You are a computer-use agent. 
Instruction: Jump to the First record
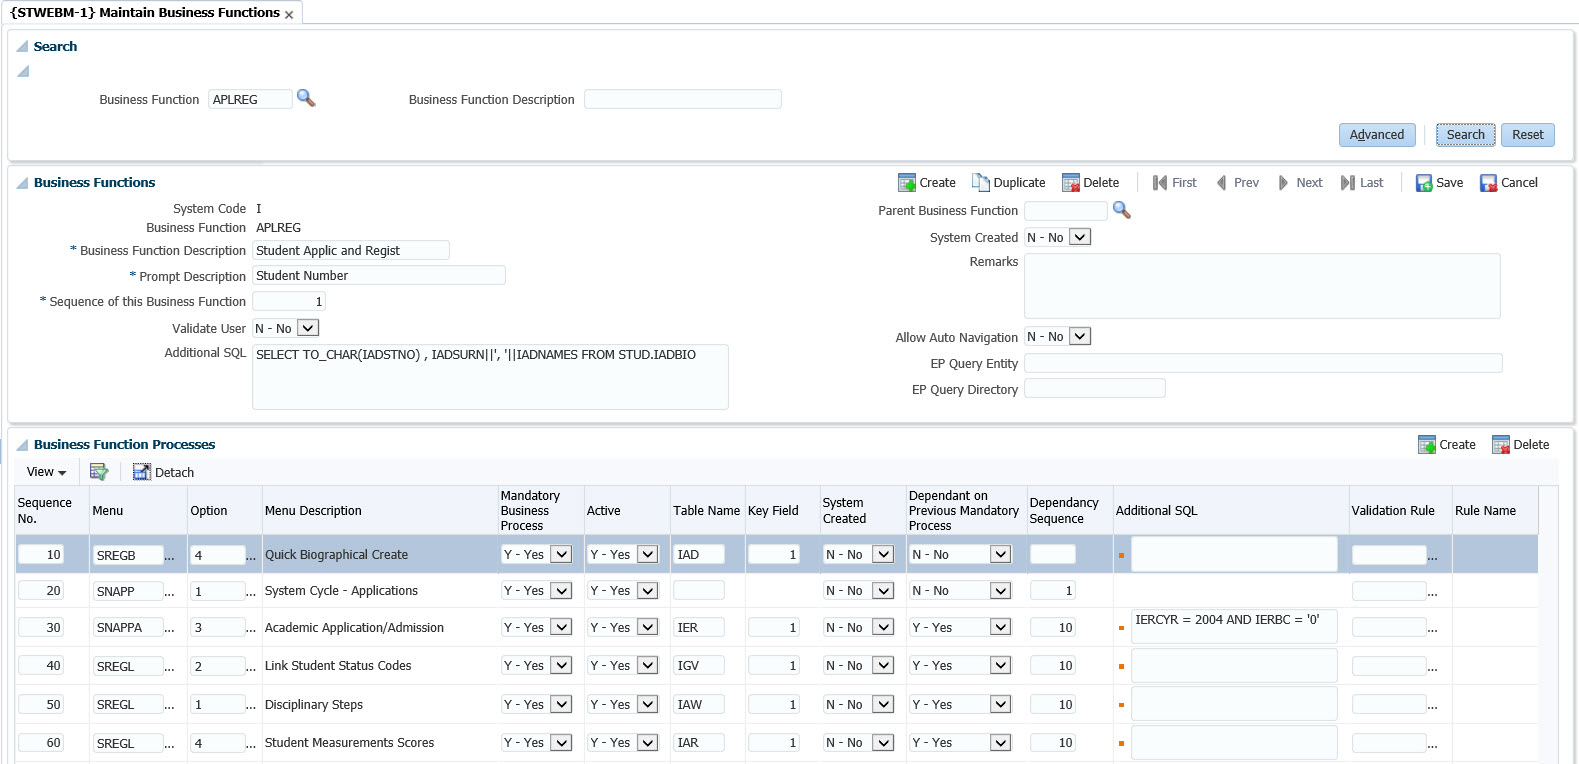tap(1174, 183)
